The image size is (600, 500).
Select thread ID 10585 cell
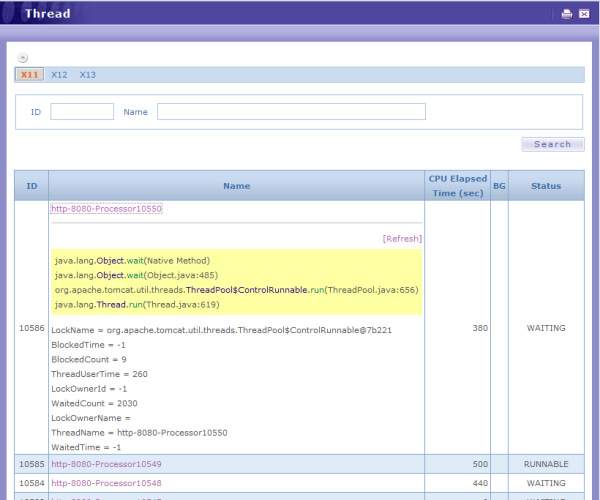[32, 464]
